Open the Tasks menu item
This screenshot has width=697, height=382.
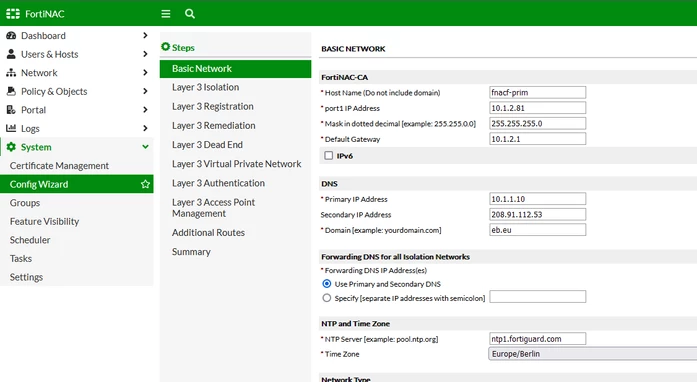(21, 258)
